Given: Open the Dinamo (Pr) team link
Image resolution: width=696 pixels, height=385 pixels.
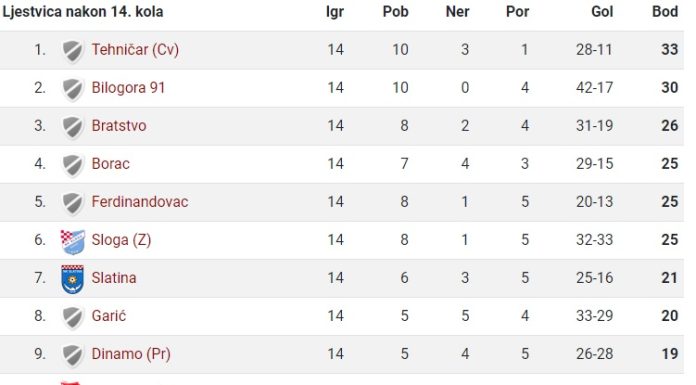Looking at the screenshot, I should pyautogui.click(x=131, y=354).
